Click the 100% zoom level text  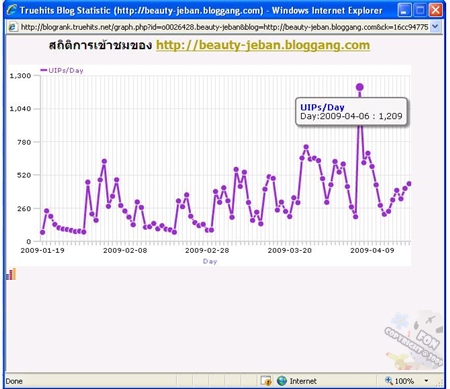click(404, 381)
